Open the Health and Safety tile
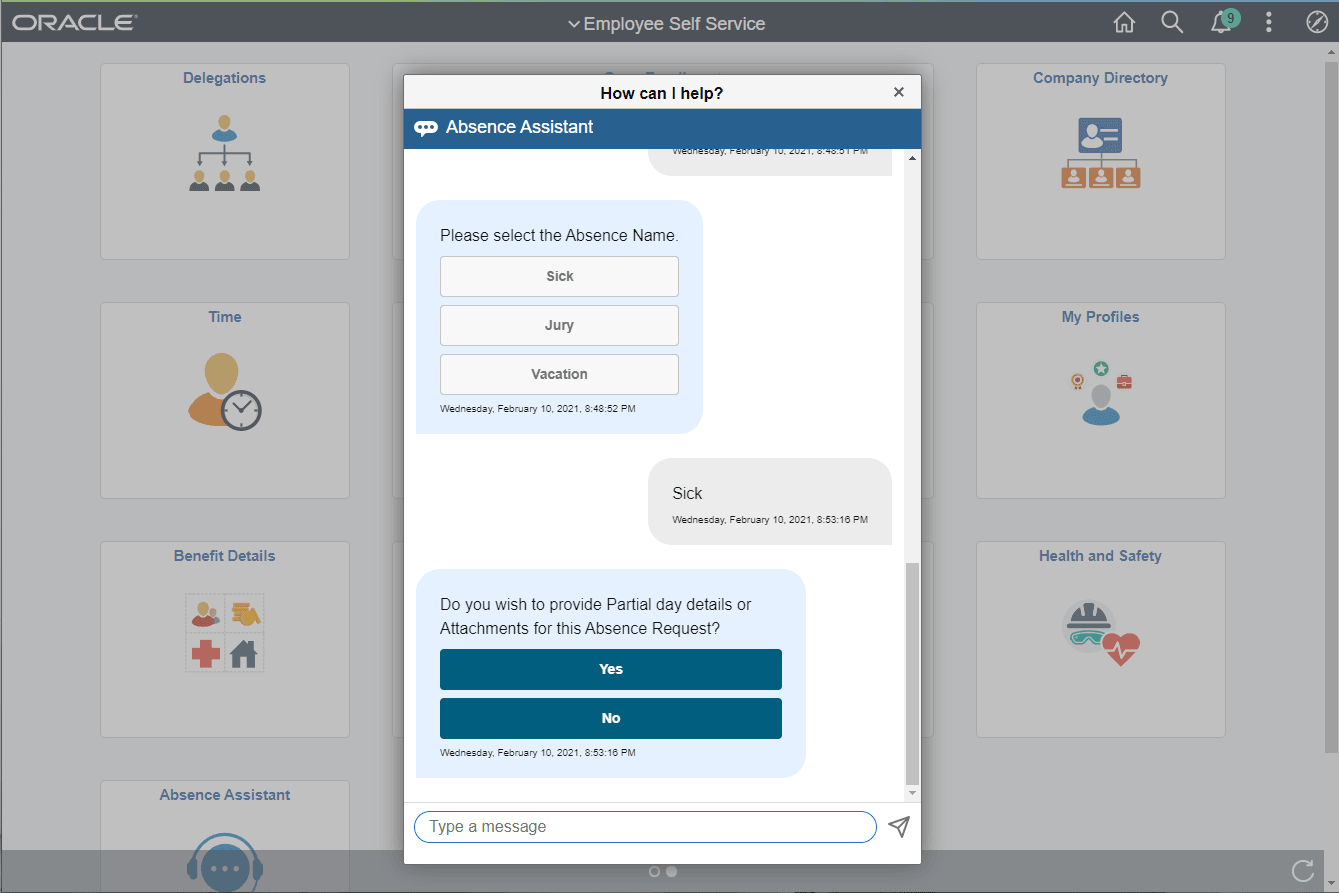 [1100, 639]
